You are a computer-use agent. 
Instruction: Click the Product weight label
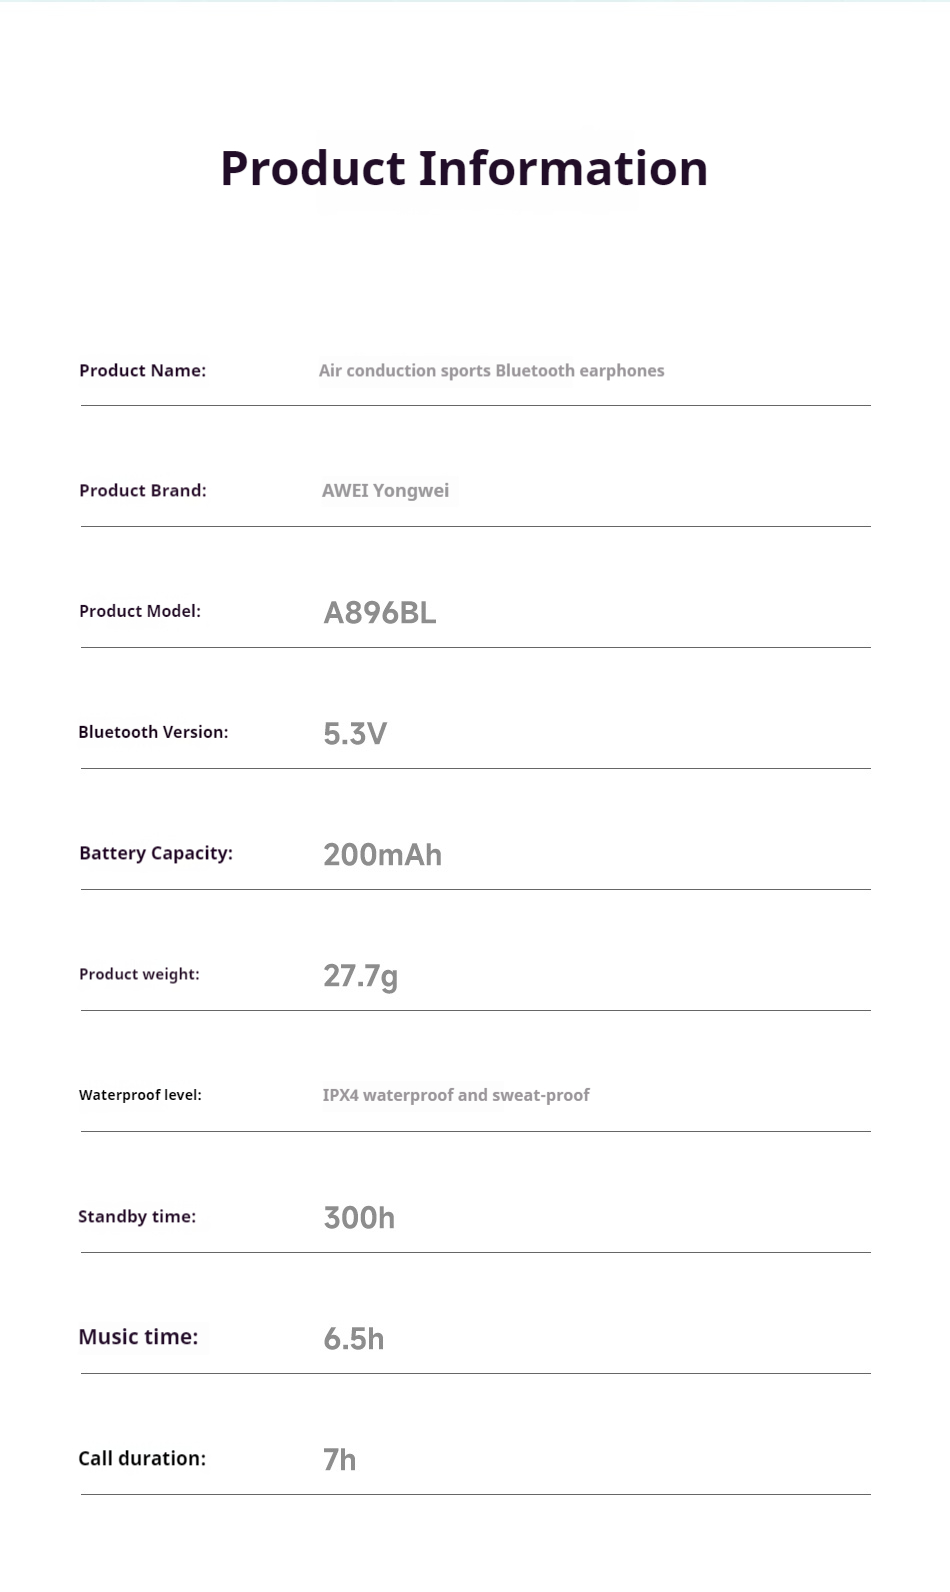click(139, 974)
